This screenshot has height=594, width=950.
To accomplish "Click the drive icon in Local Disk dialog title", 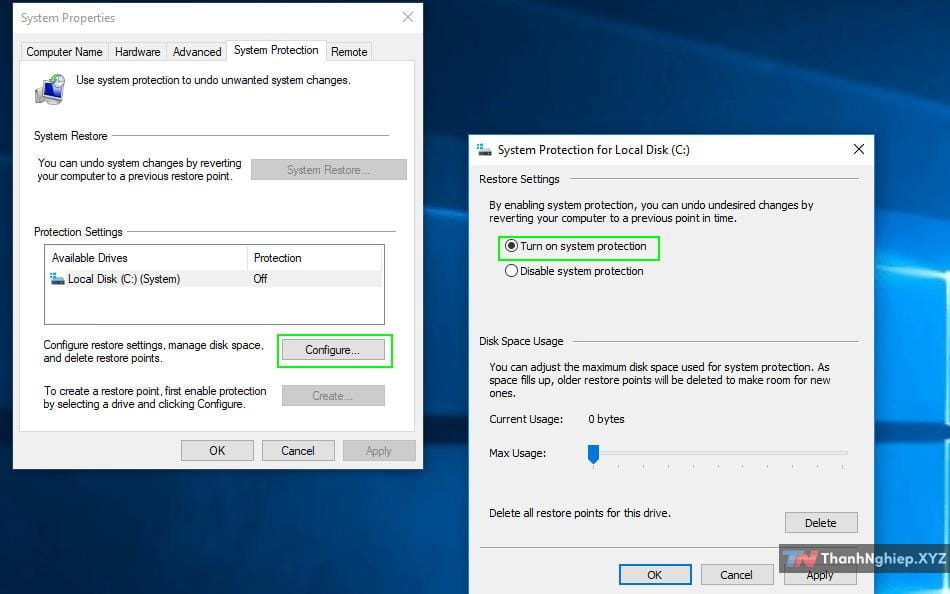I will (484, 150).
